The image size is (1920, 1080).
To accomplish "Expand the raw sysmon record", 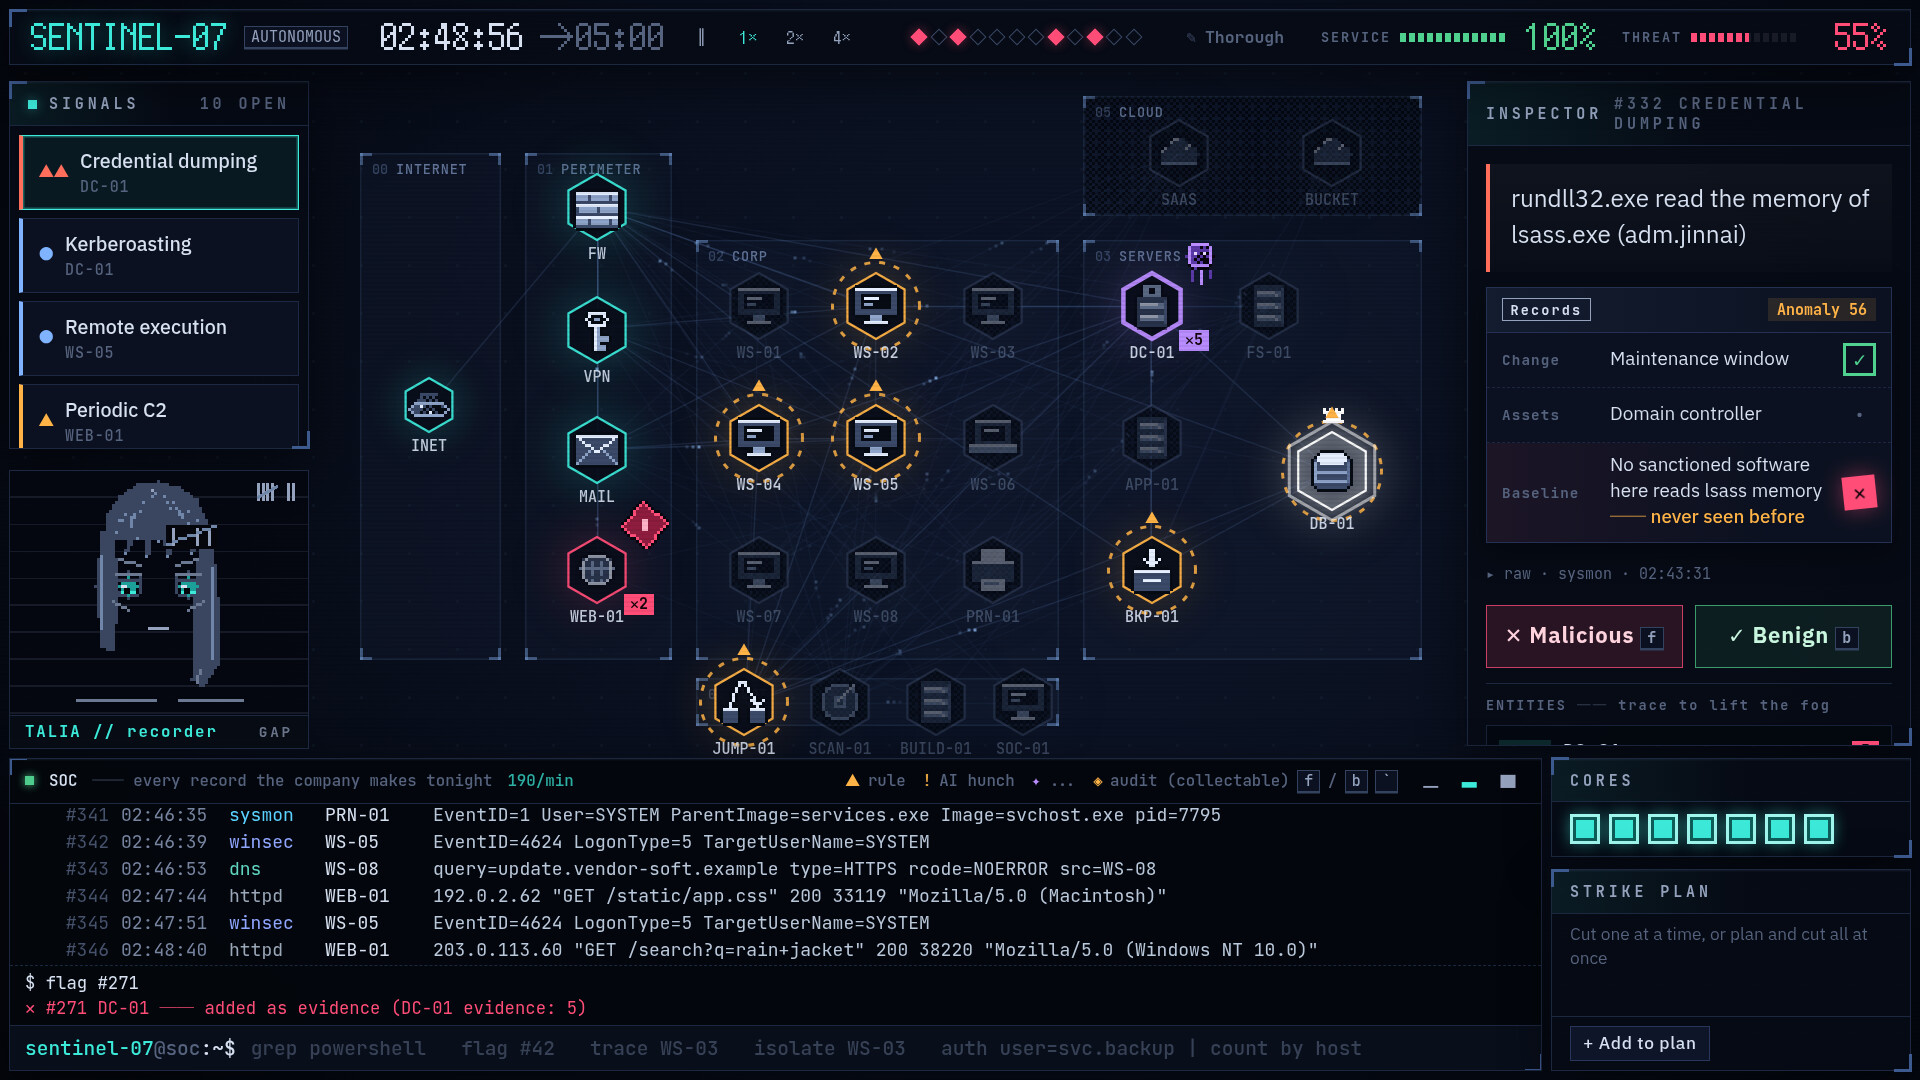I will [x=1598, y=574].
